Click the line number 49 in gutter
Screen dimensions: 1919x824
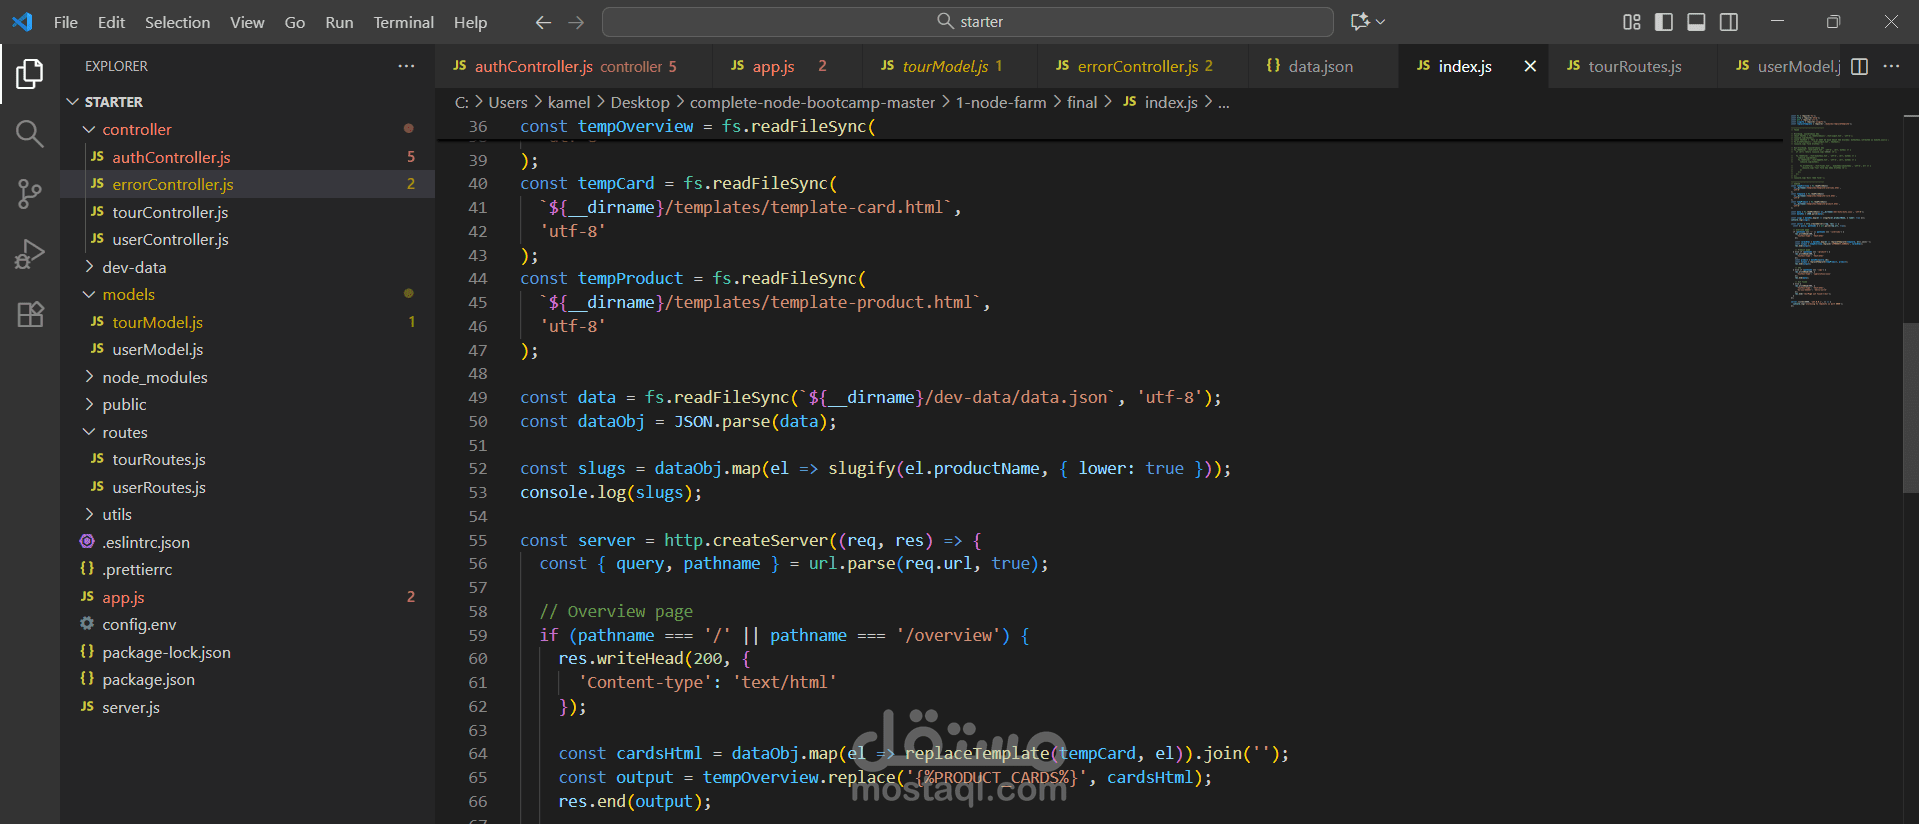[x=478, y=397]
